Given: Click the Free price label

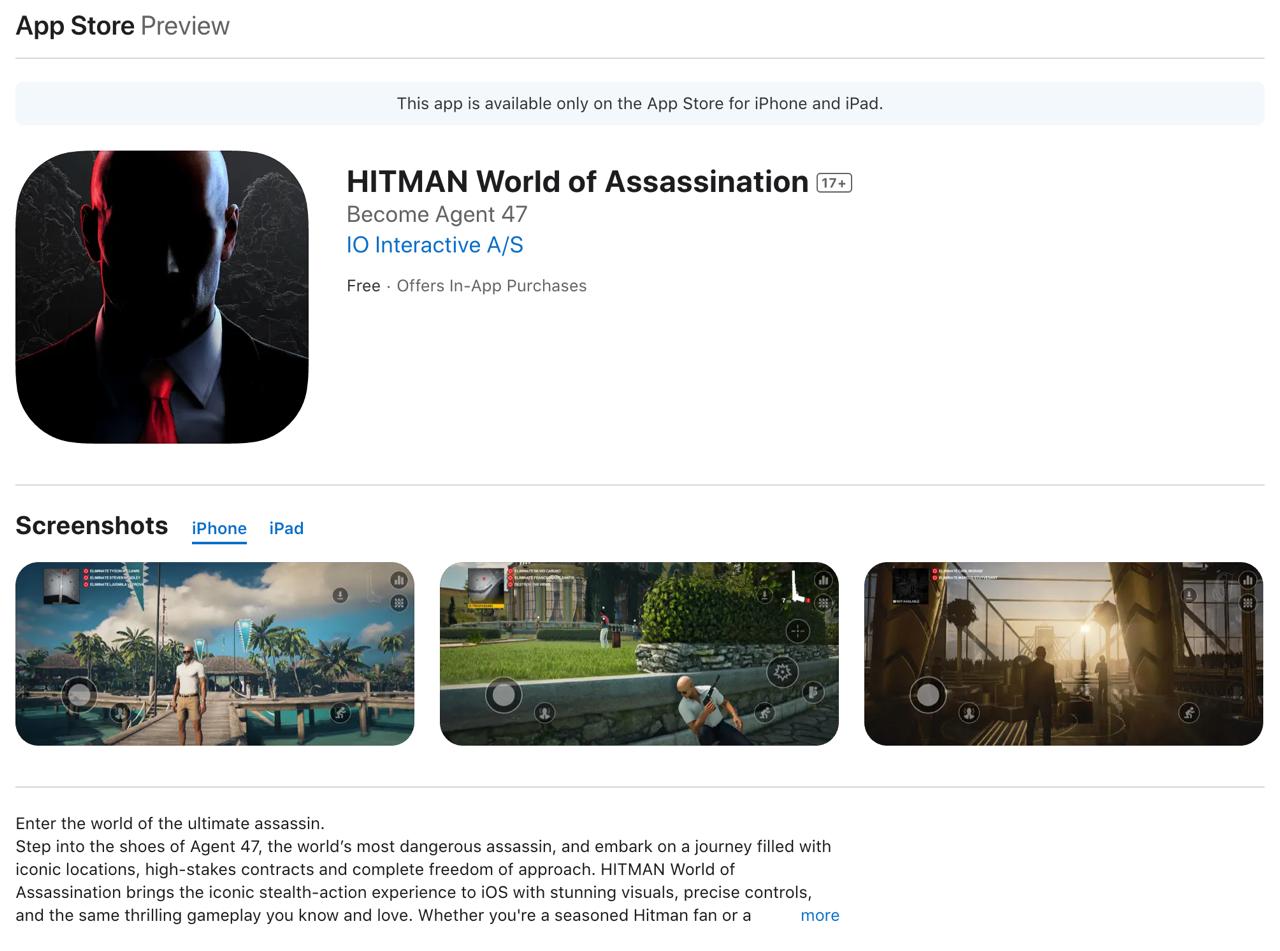Looking at the screenshot, I should pos(363,286).
